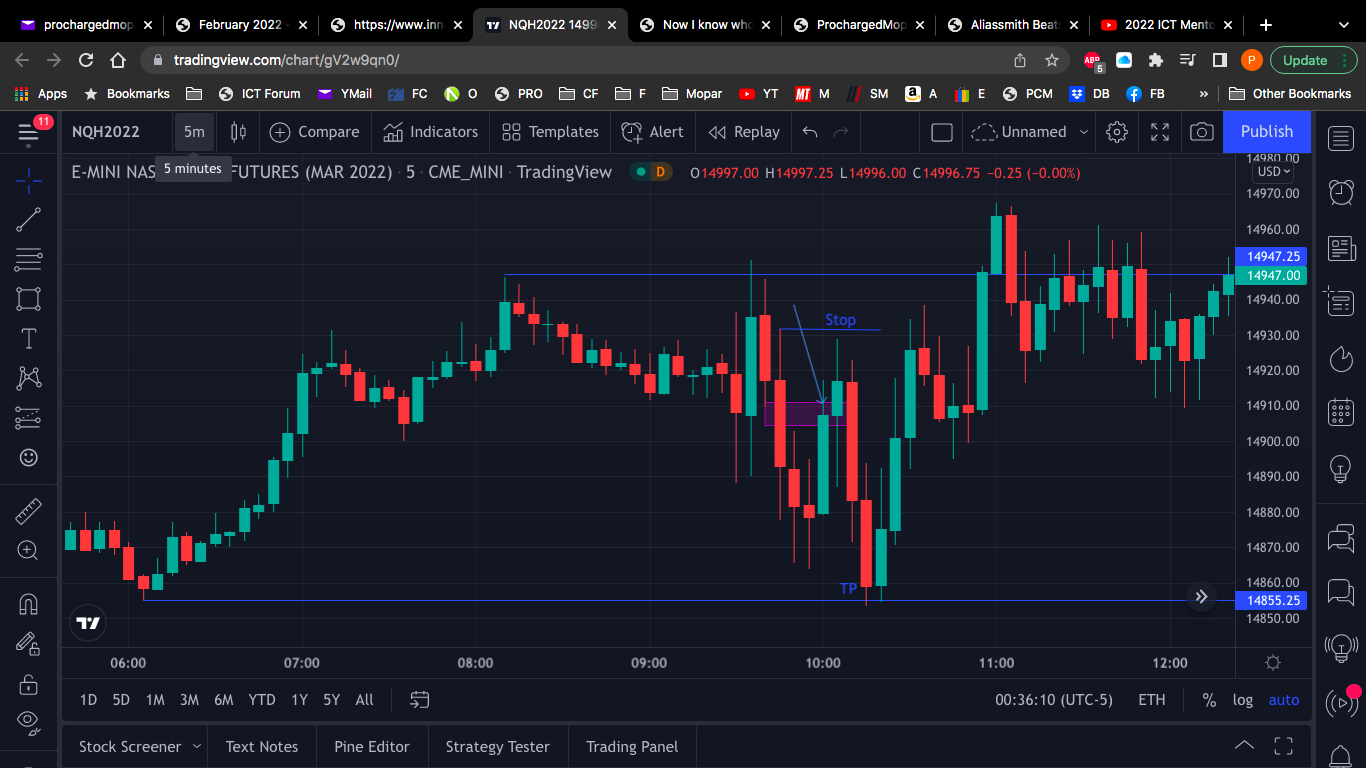Viewport: 1366px width, 768px height.
Task: Open the USD currency dropdown
Action: [x=1273, y=171]
